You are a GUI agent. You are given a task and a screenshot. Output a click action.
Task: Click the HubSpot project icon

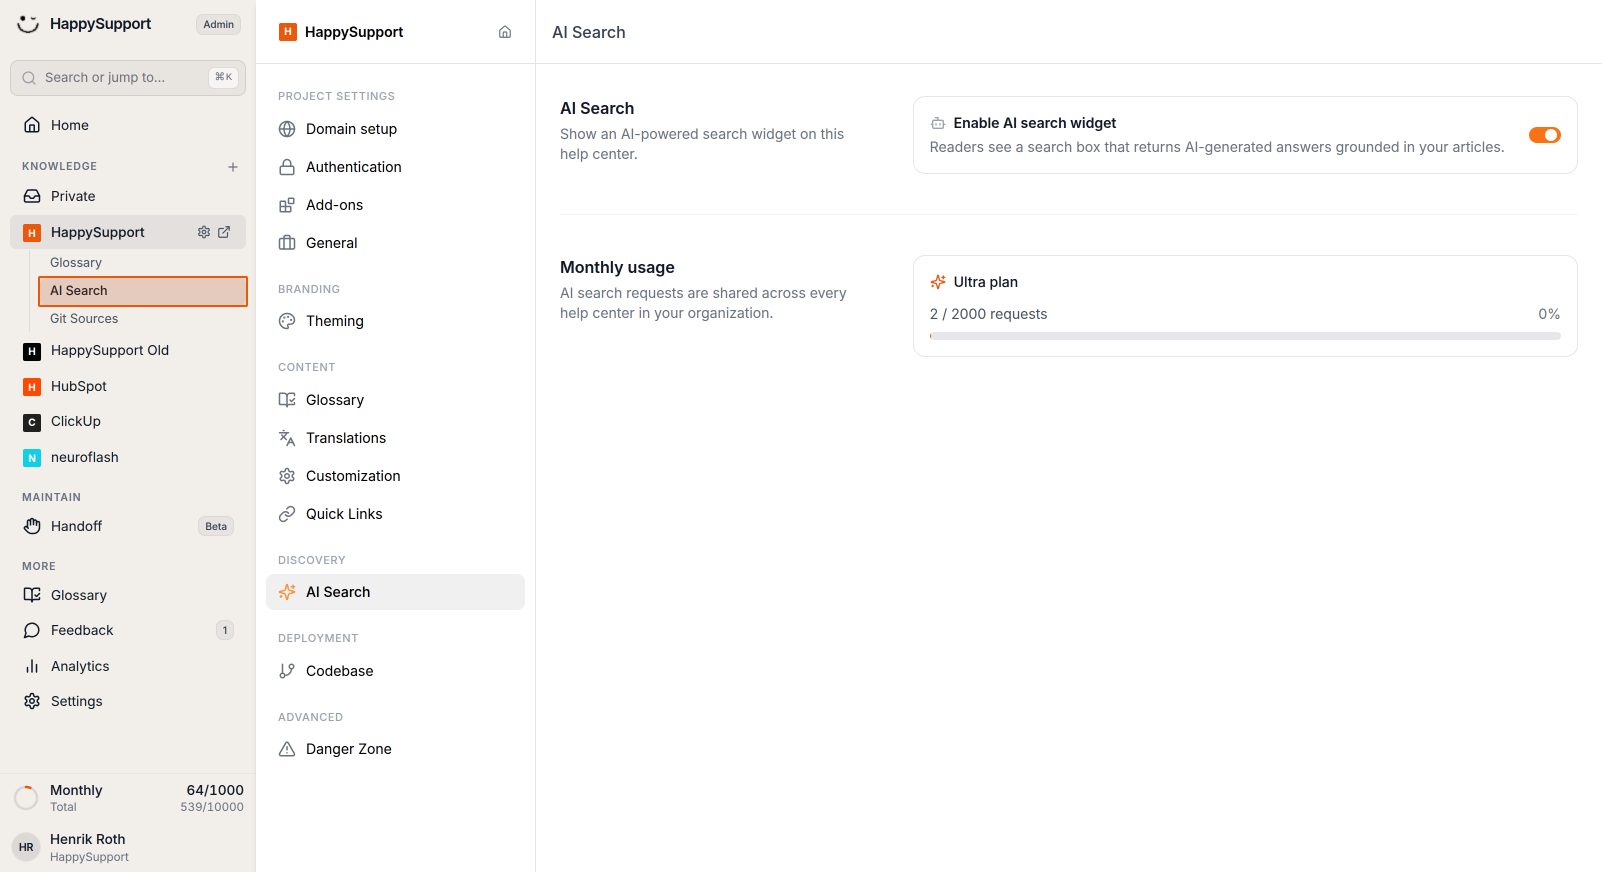click(x=32, y=387)
